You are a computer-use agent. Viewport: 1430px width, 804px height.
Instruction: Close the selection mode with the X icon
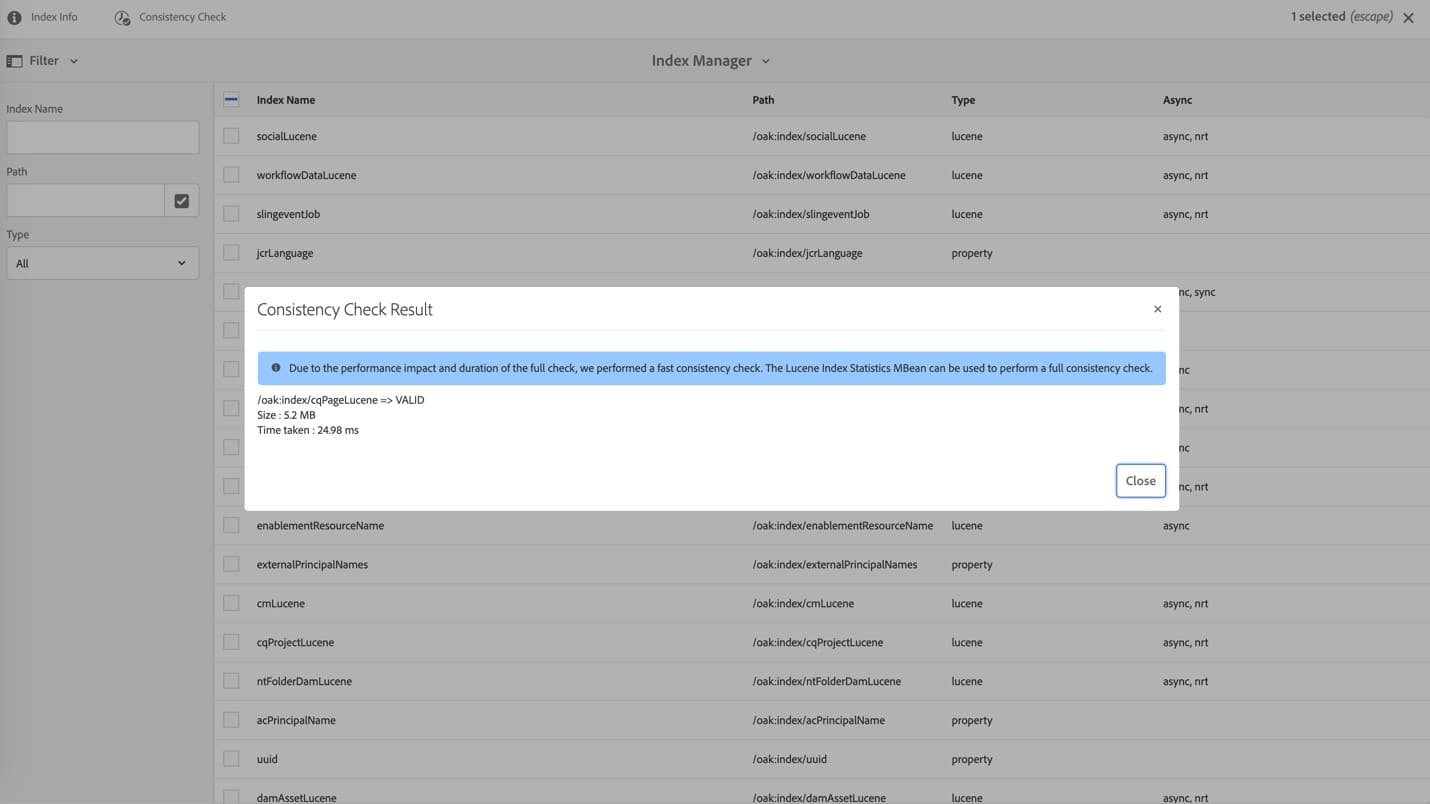pos(1408,17)
